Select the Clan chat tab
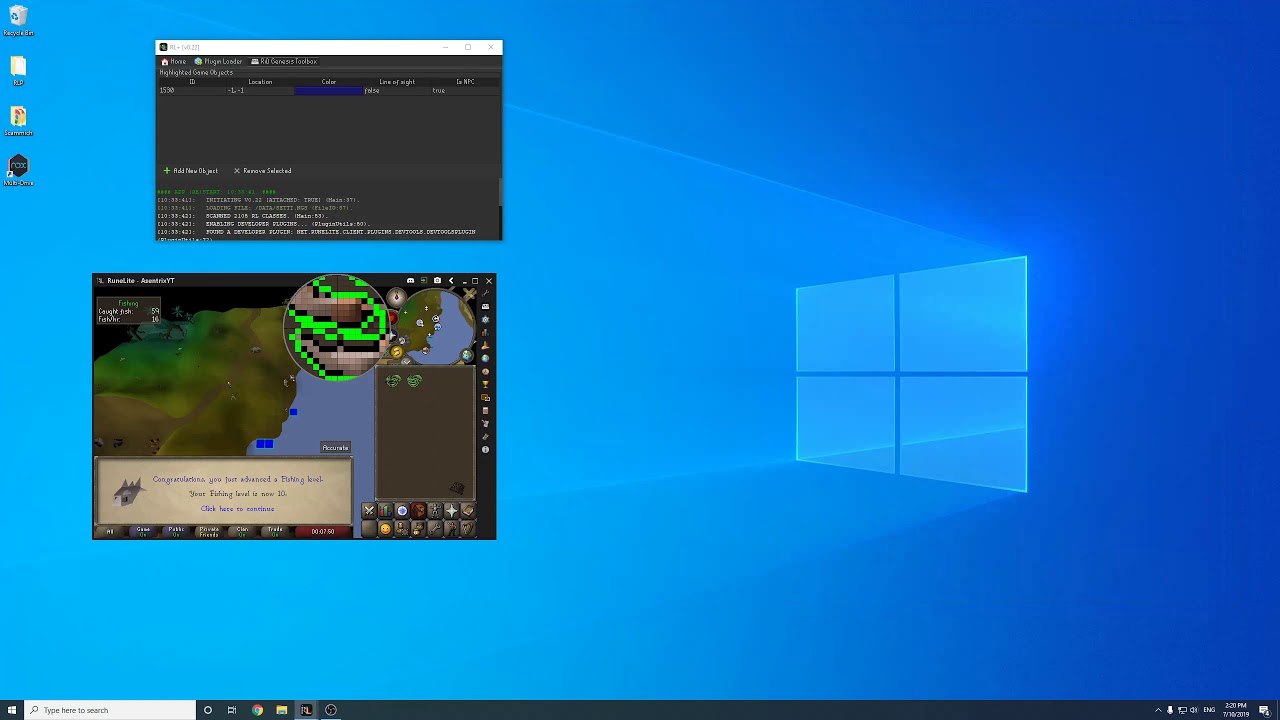The image size is (1280, 720). point(242,531)
